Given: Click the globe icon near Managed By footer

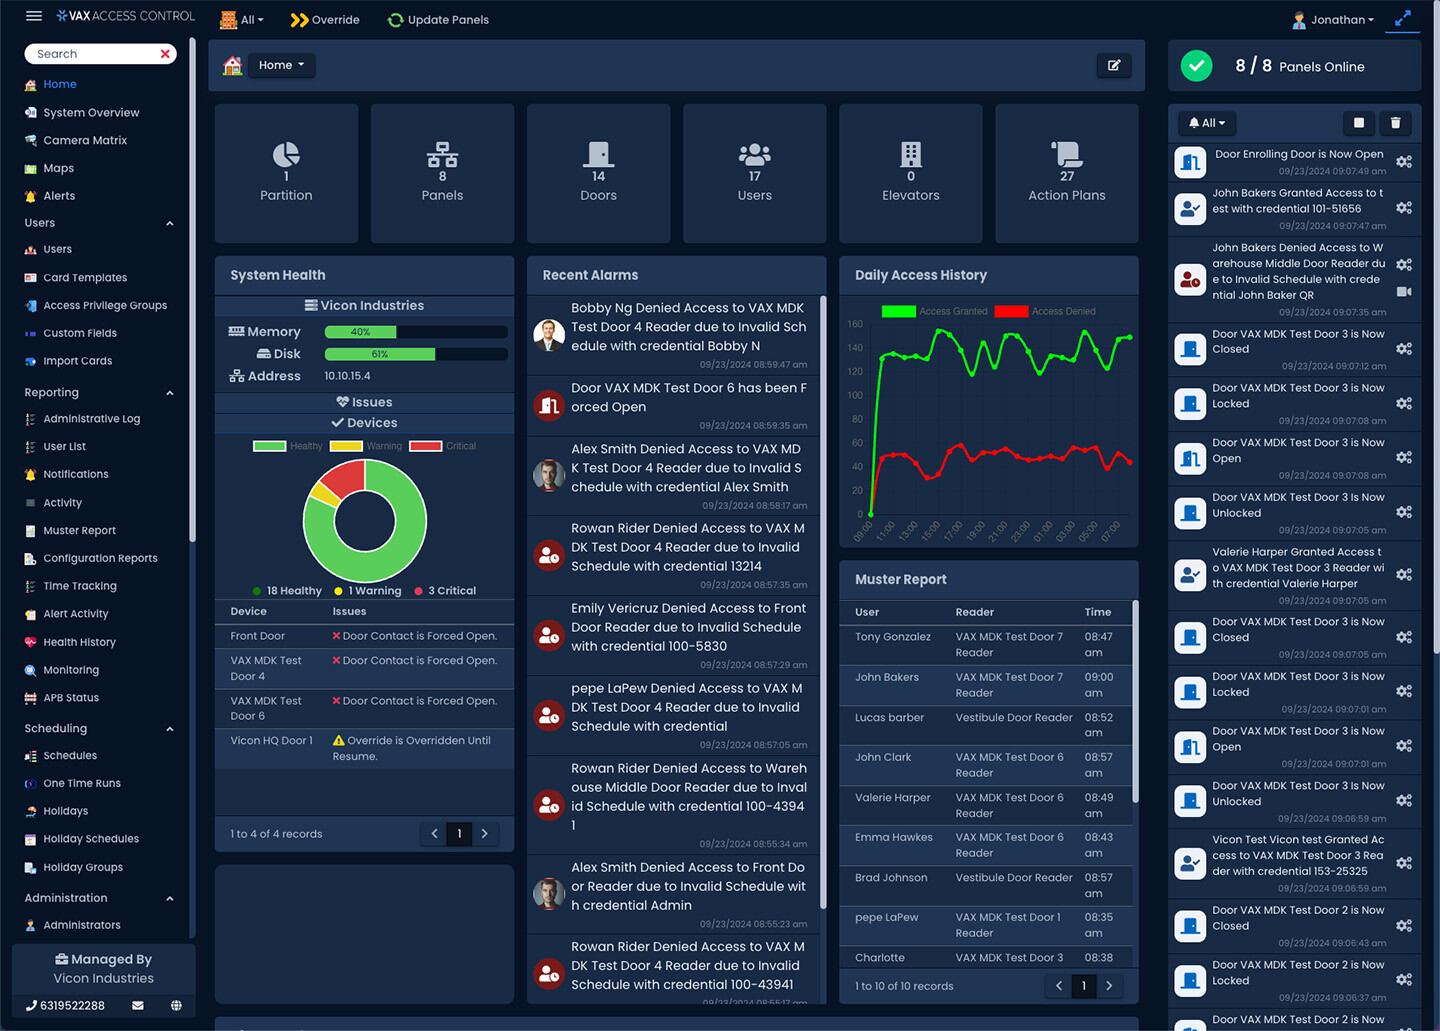Looking at the screenshot, I should pos(176,1005).
